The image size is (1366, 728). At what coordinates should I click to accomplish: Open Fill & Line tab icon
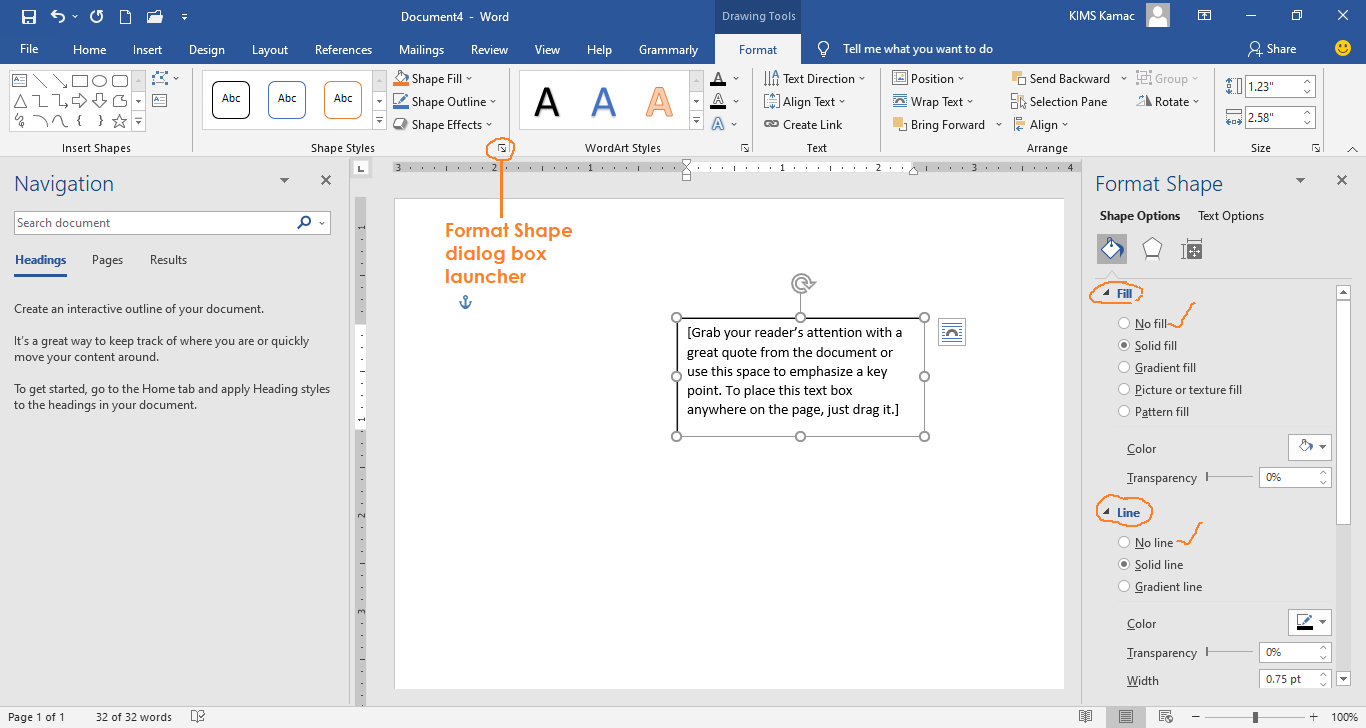click(1112, 249)
